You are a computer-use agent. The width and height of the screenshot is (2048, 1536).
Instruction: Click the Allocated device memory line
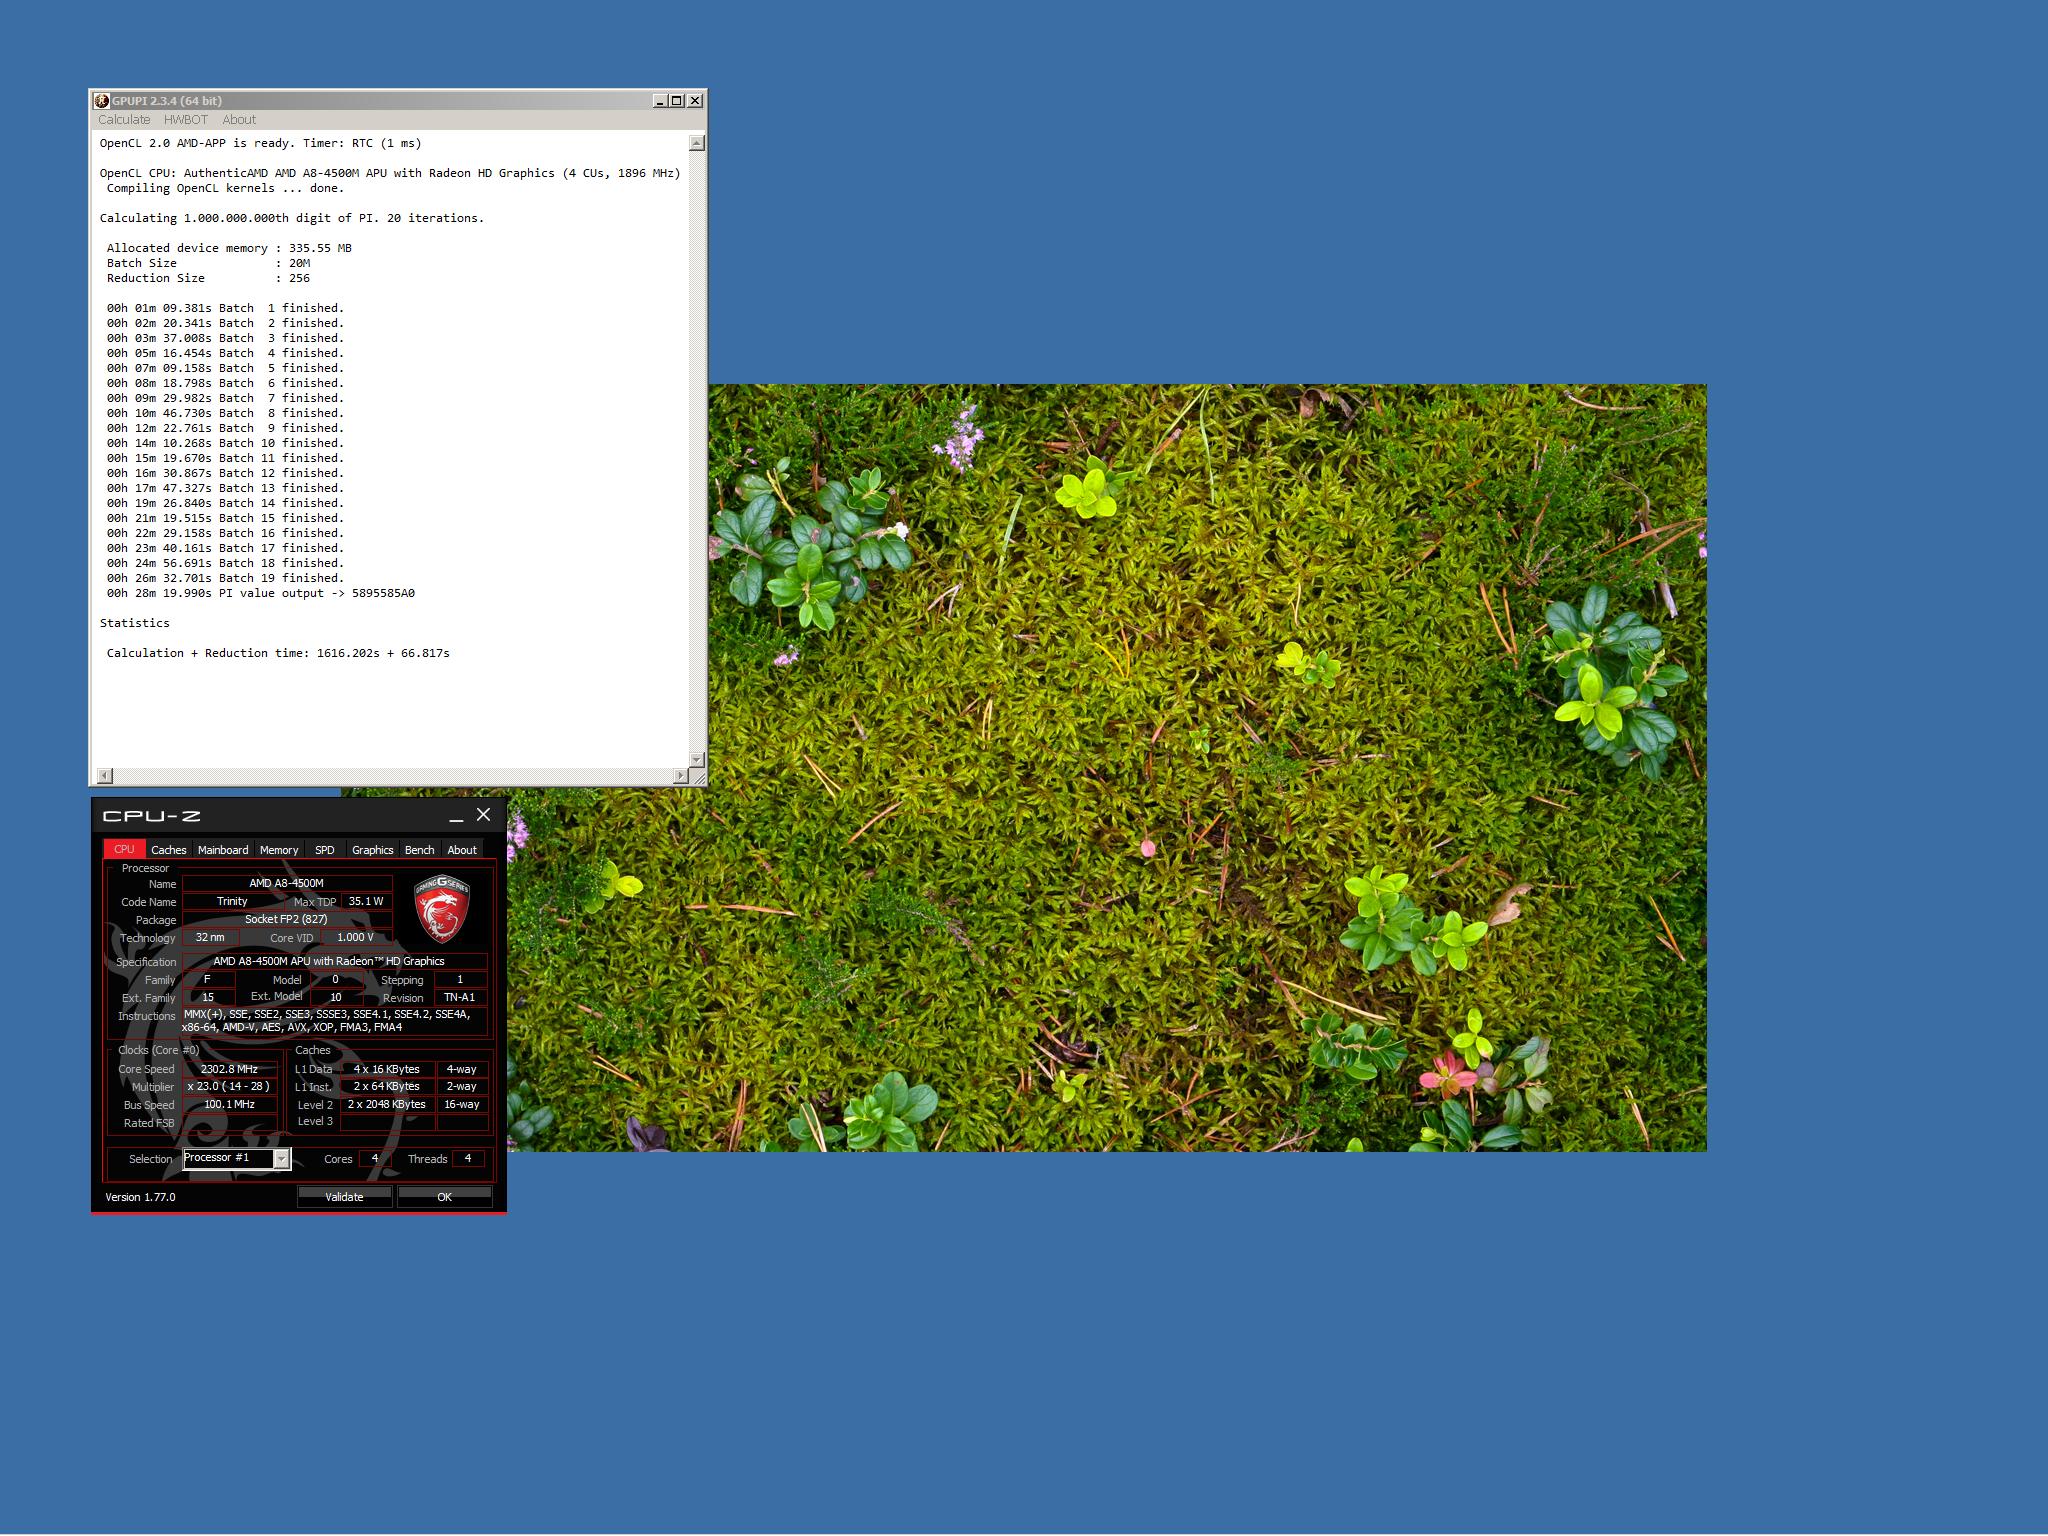229,248
